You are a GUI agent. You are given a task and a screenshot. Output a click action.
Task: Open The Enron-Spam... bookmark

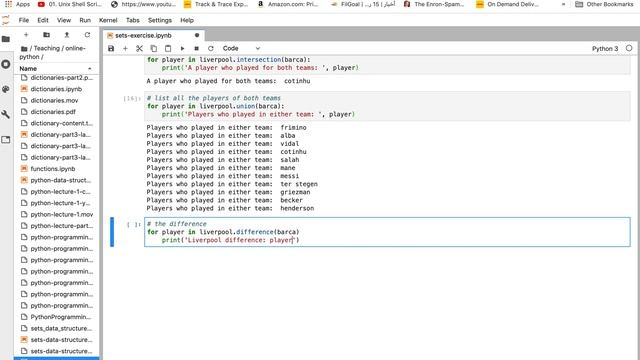click(434, 4)
